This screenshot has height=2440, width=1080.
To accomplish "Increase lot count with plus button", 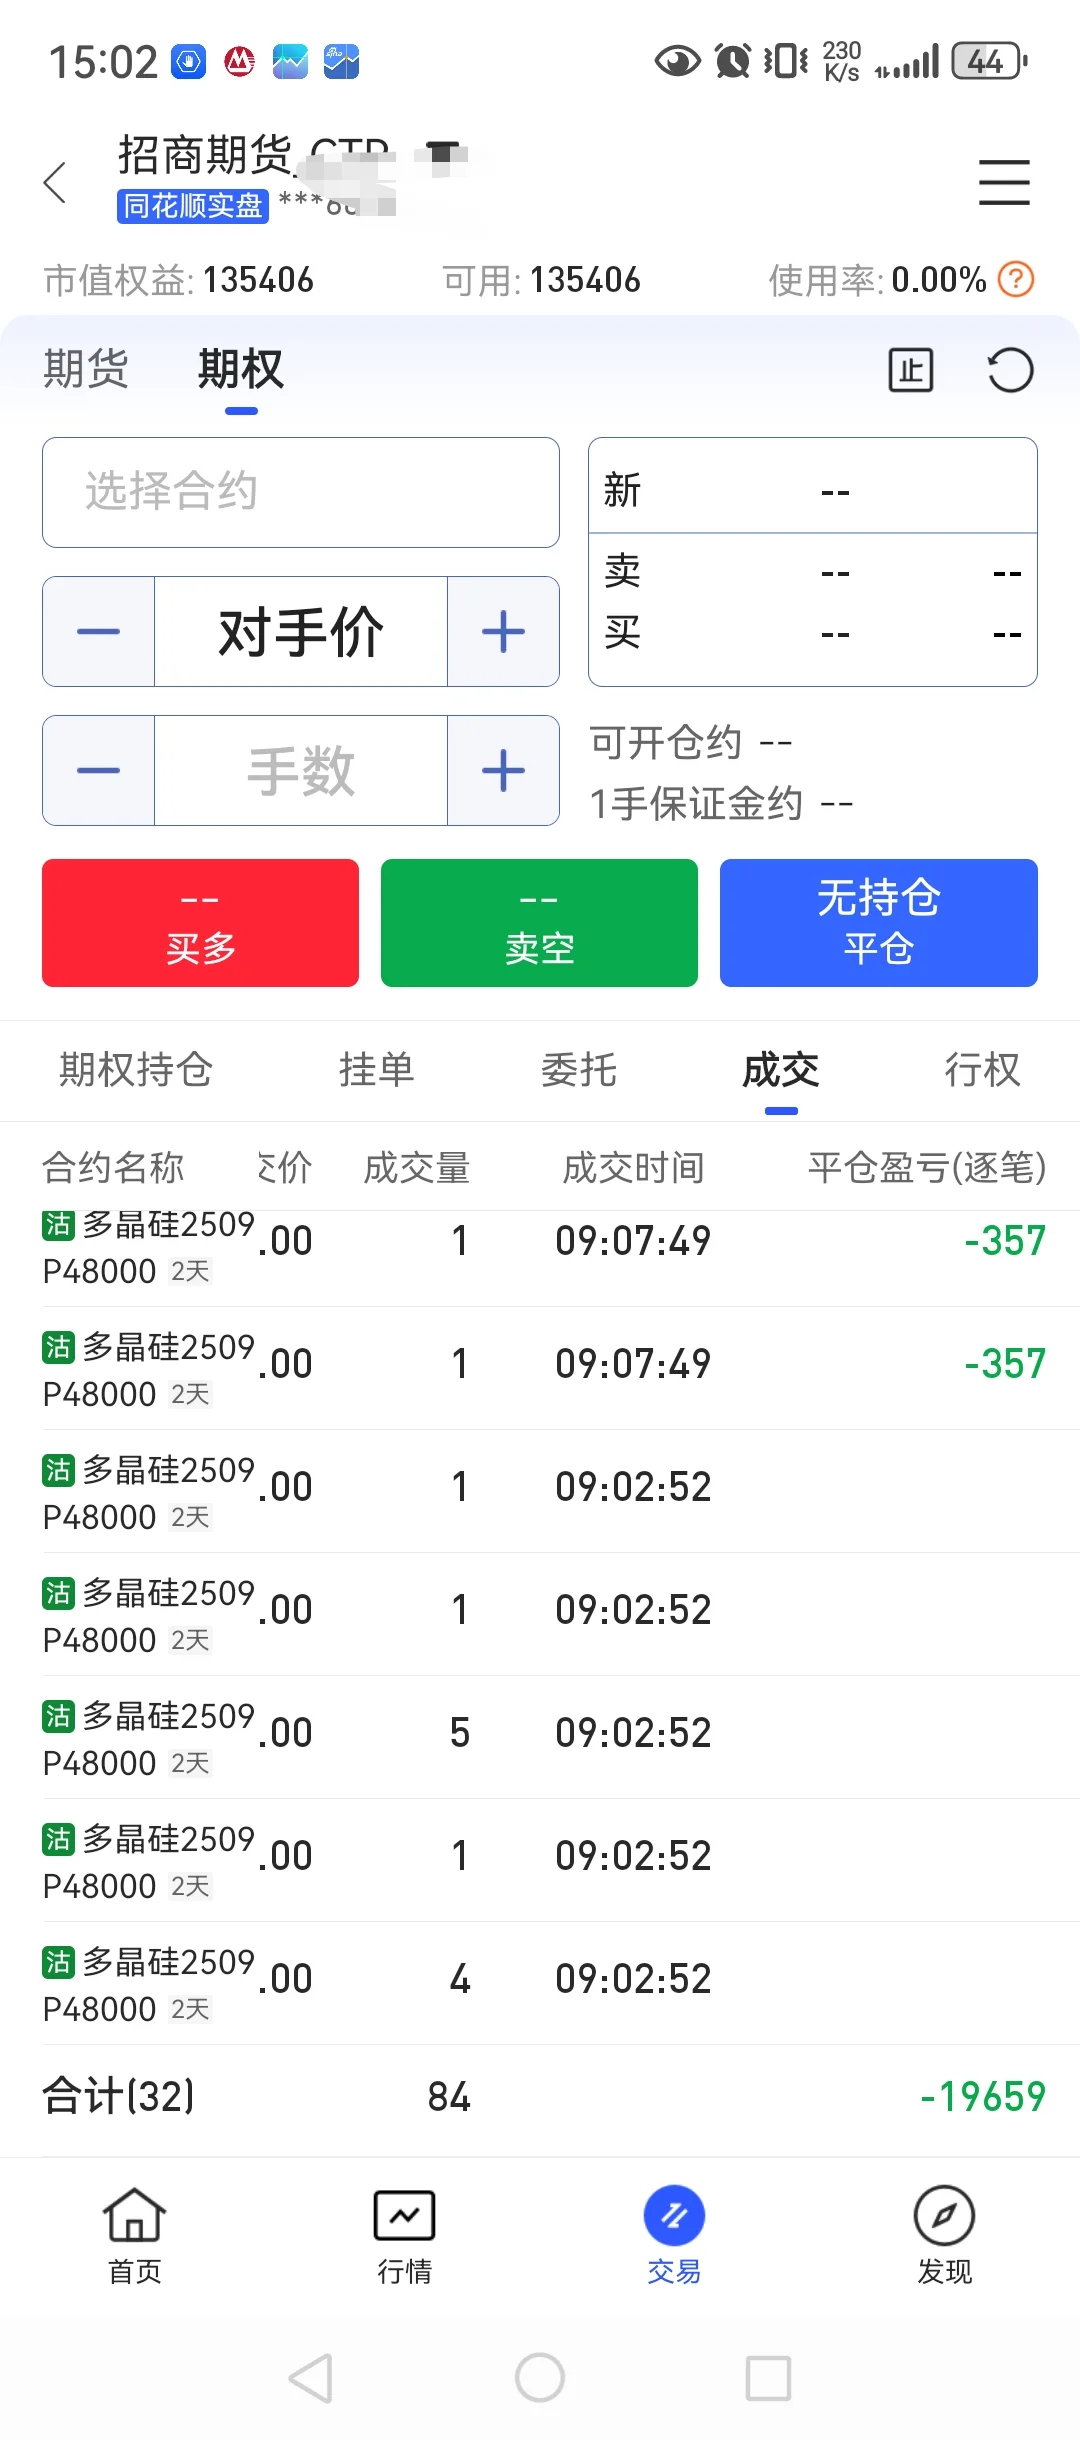I will click(x=503, y=770).
